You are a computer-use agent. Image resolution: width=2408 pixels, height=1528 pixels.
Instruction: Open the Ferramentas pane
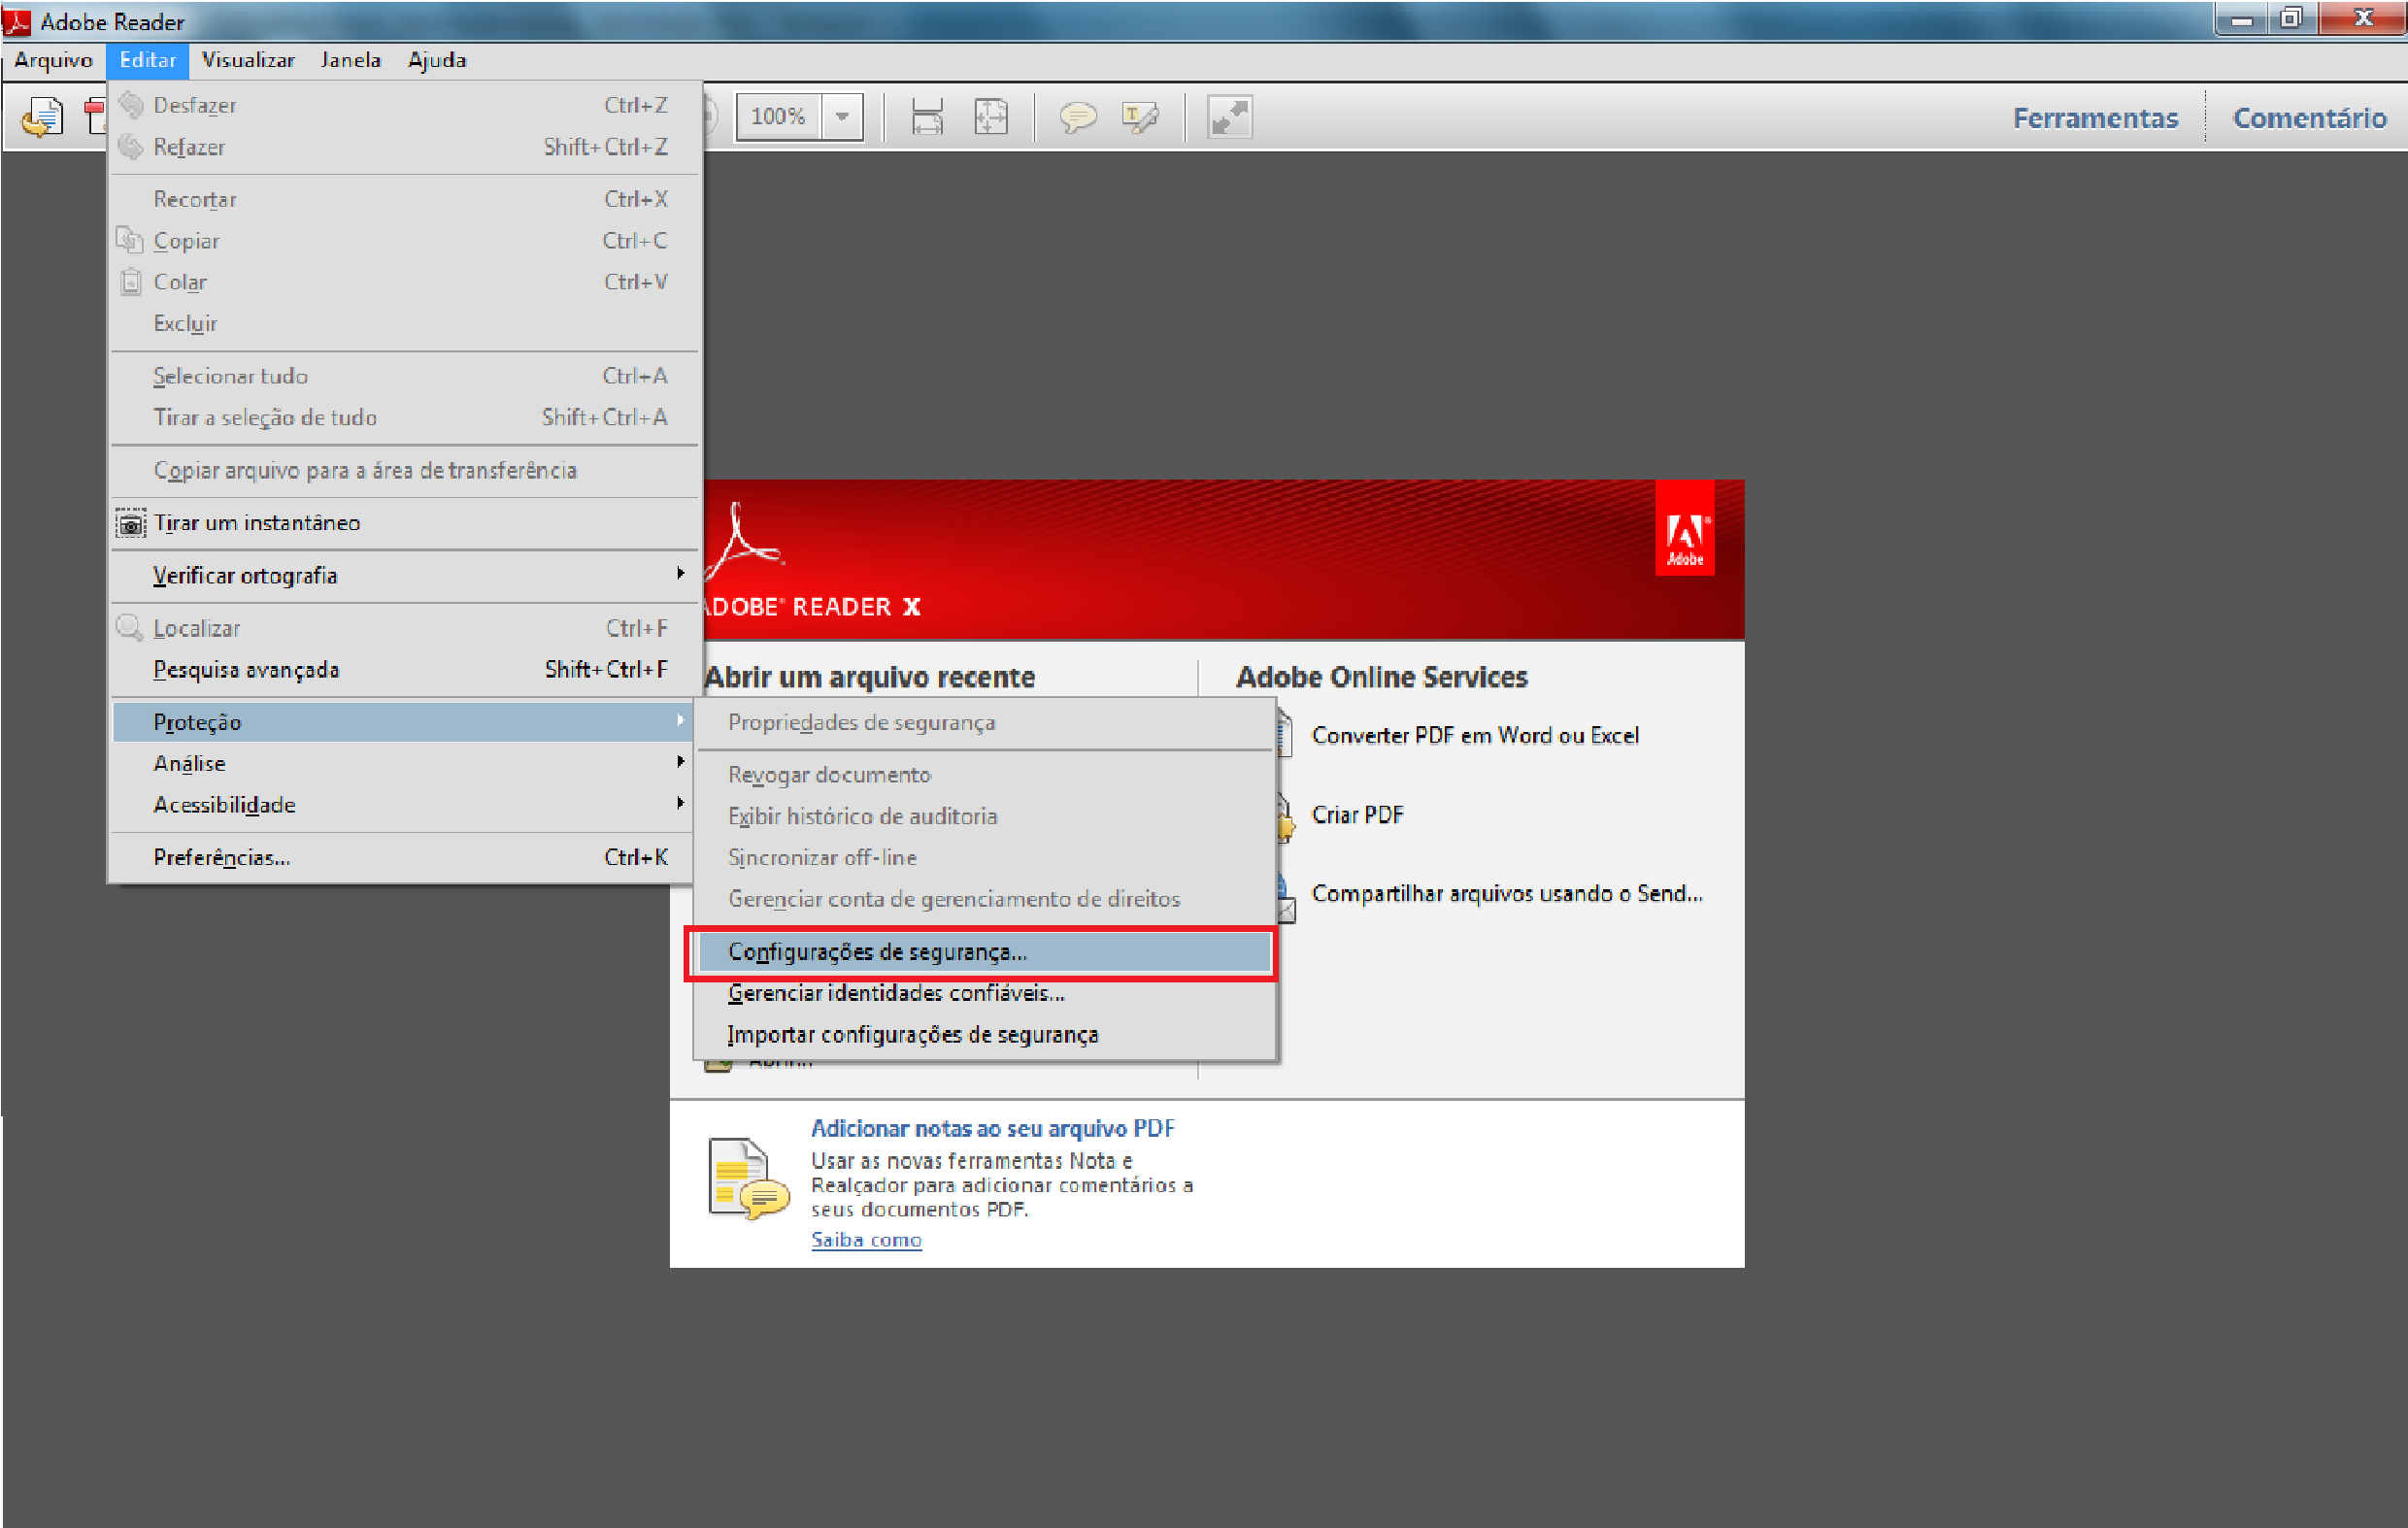pos(2095,118)
